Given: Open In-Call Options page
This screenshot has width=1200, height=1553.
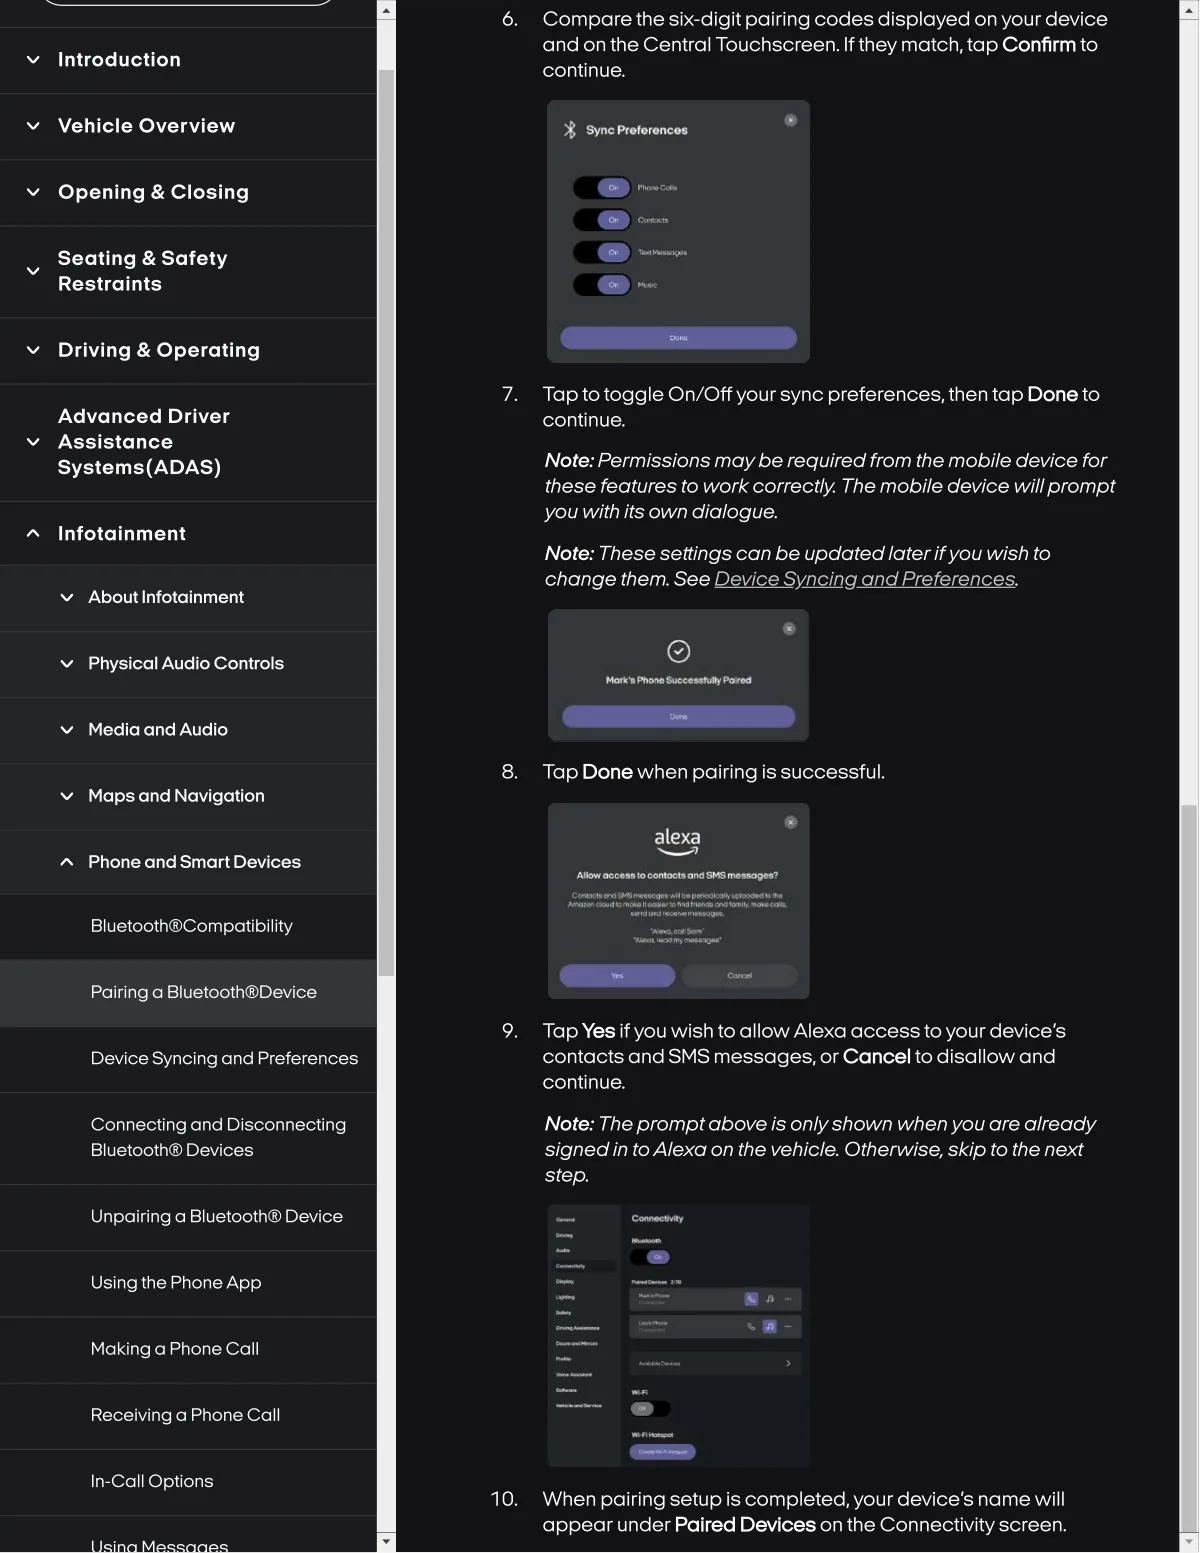Looking at the screenshot, I should tap(188, 1481).
